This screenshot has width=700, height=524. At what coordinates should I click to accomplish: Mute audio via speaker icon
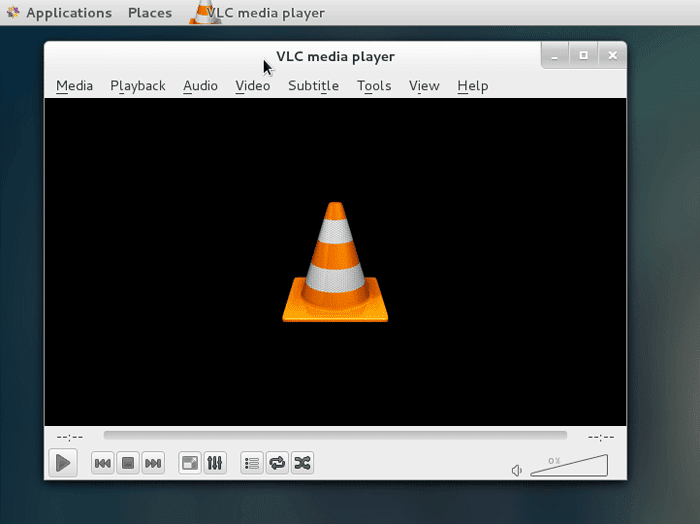(x=517, y=470)
